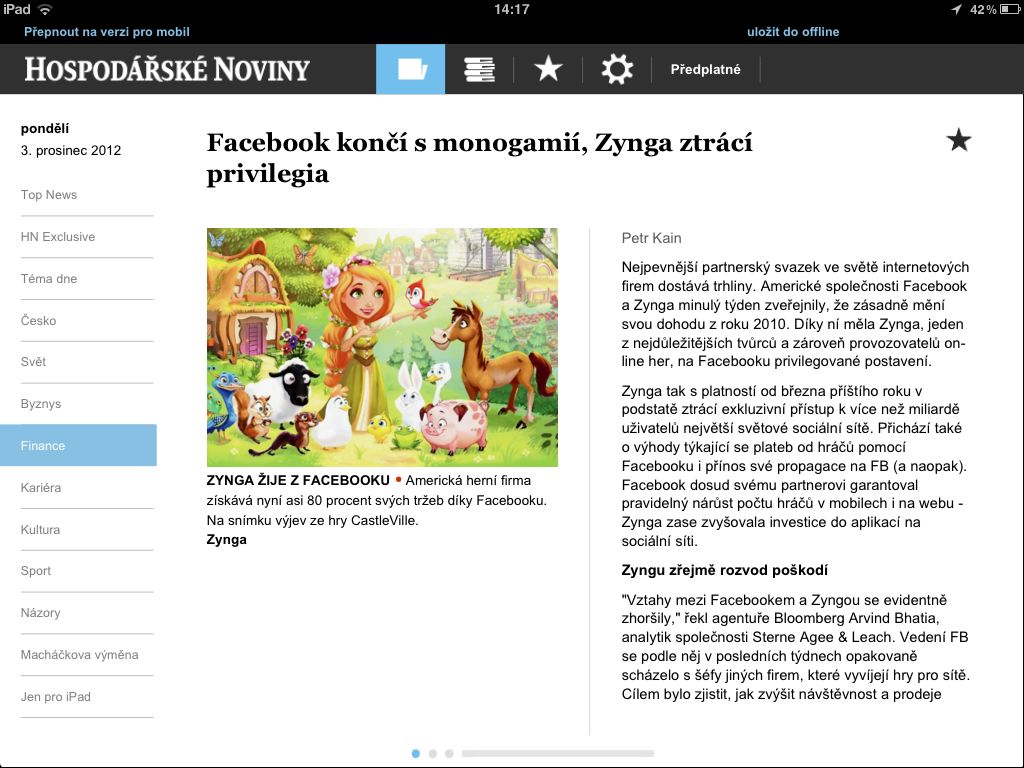View the CastleVille game image
Viewport: 1024px width, 768px height.
point(382,346)
